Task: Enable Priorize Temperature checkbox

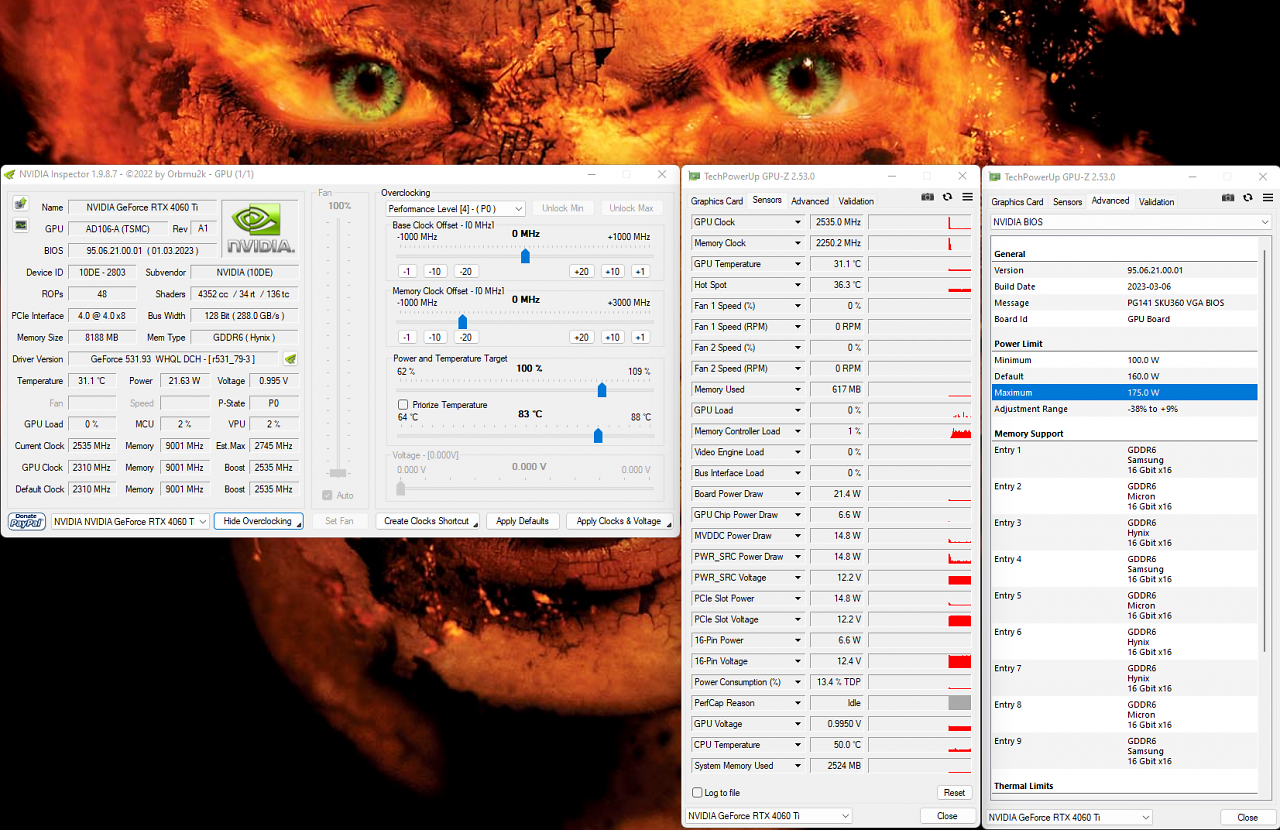Action: (403, 405)
